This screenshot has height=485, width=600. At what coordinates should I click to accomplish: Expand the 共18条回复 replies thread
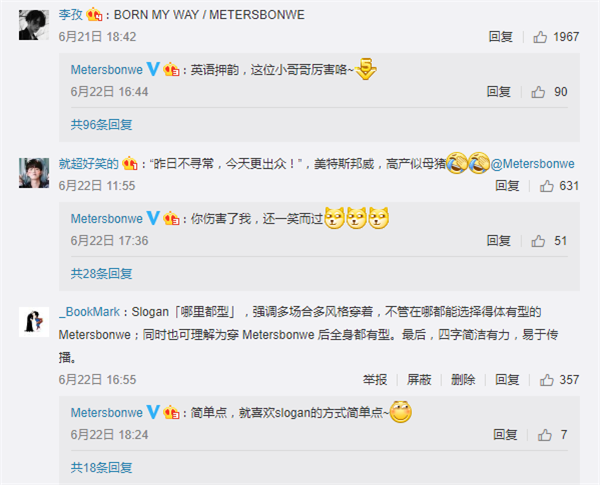pyautogui.click(x=101, y=468)
